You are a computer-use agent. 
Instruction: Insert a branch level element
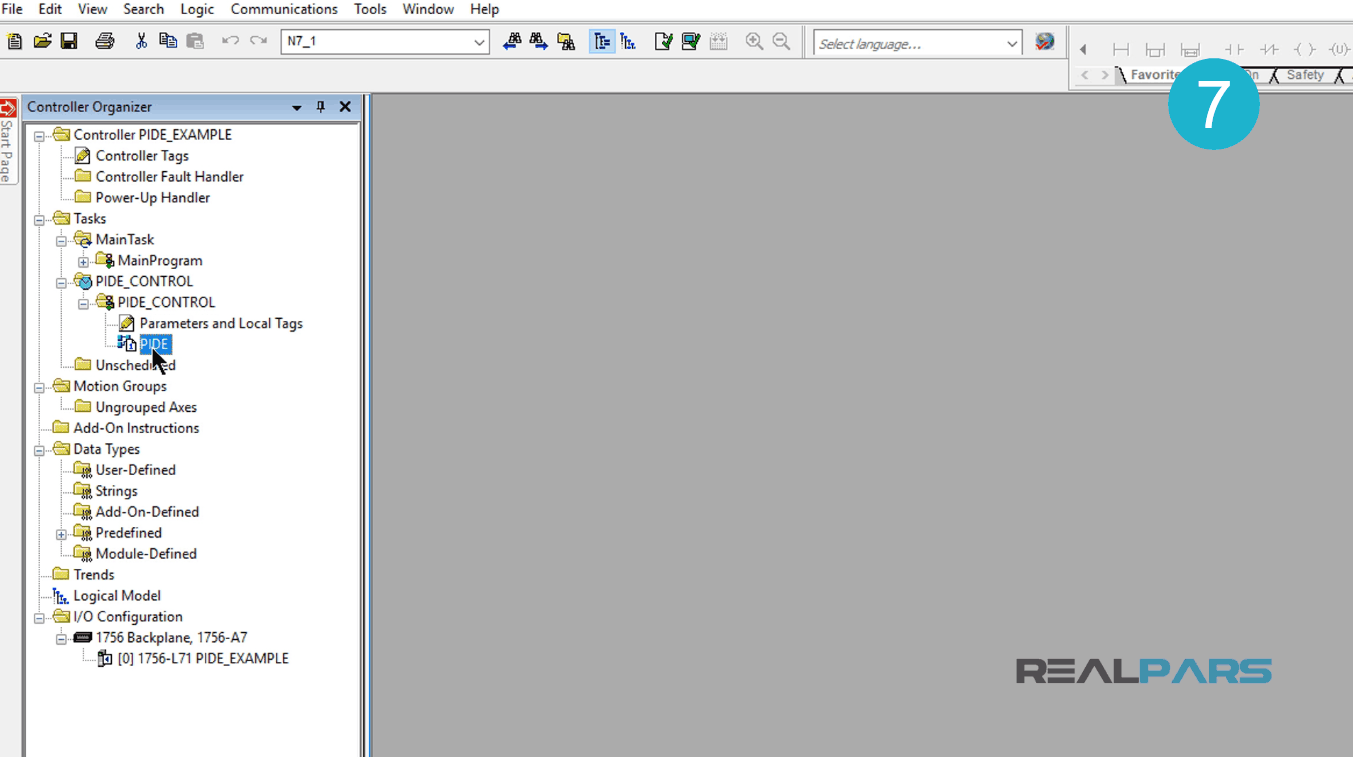1190,49
